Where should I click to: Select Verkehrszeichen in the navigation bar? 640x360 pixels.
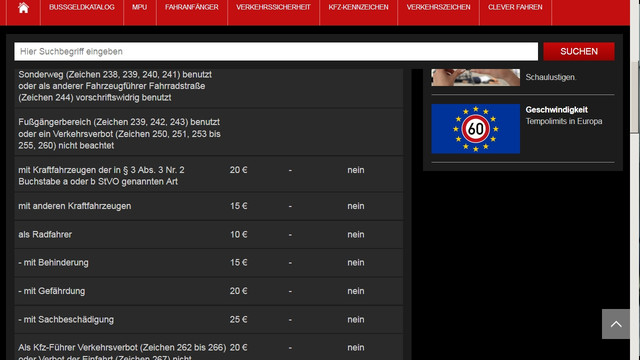pyautogui.click(x=438, y=7)
